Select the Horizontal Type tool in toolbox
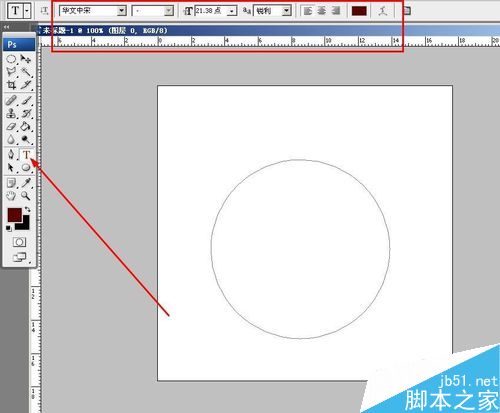Screen dimensions: 500x413 pyautogui.click(x=26, y=155)
